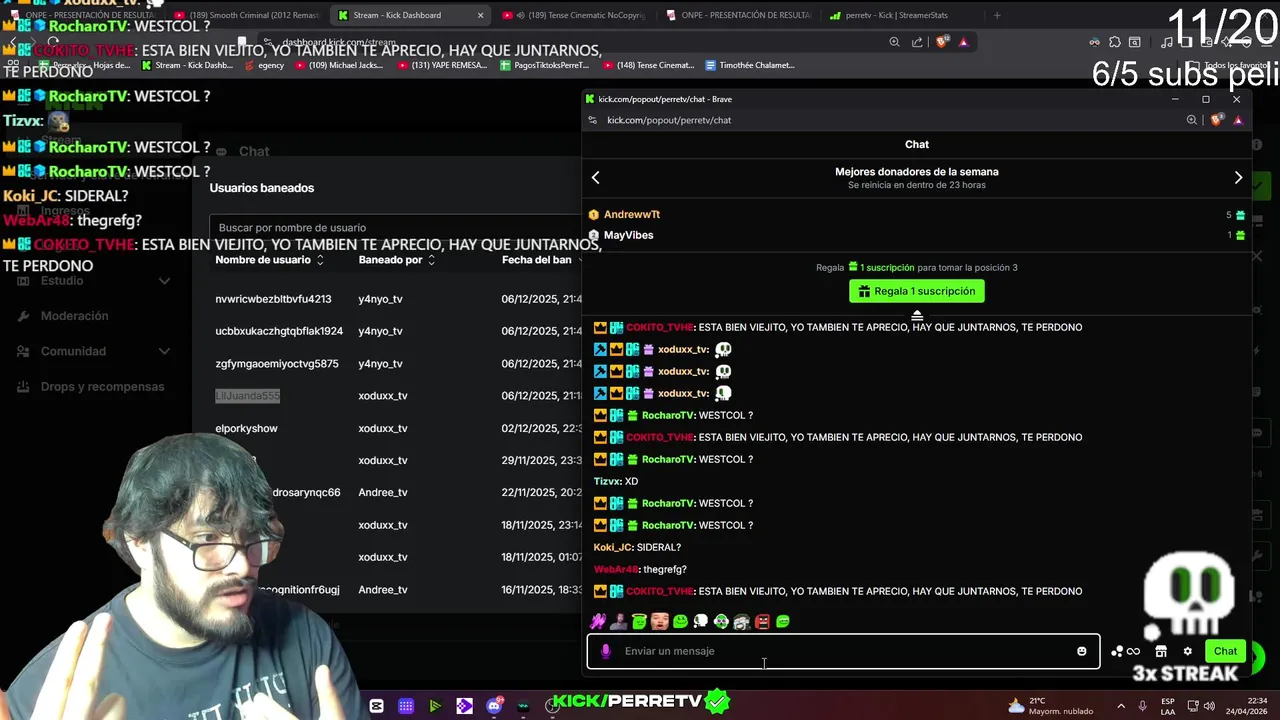Screen dimensions: 1280x720
Task: Collapse donor leaderboard using the eject arrow
Action: [917, 316]
